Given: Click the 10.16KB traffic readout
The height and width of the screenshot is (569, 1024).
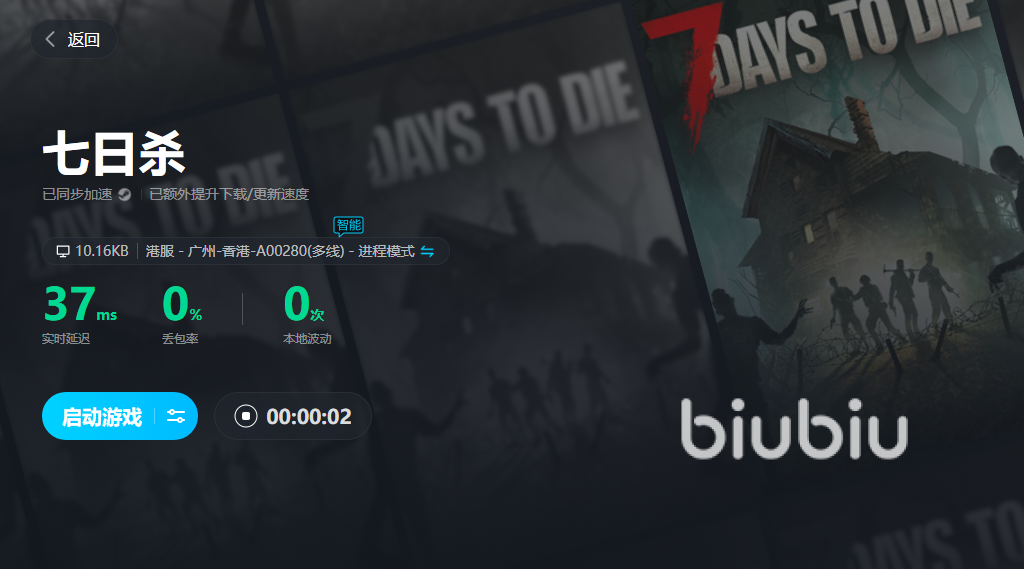Looking at the screenshot, I should pos(102,252).
